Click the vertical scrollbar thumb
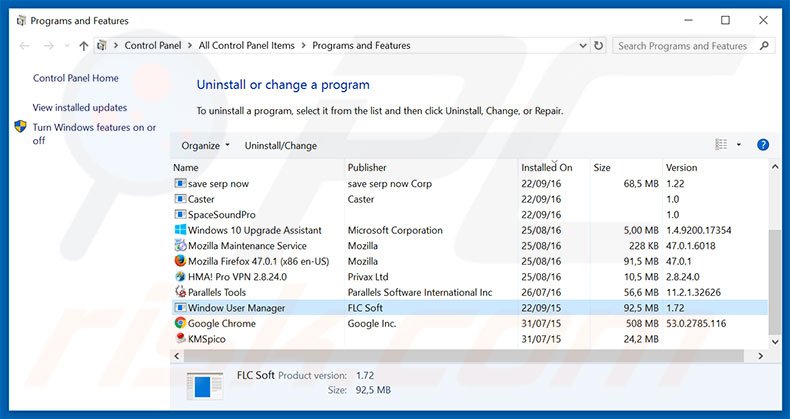 (x=775, y=283)
